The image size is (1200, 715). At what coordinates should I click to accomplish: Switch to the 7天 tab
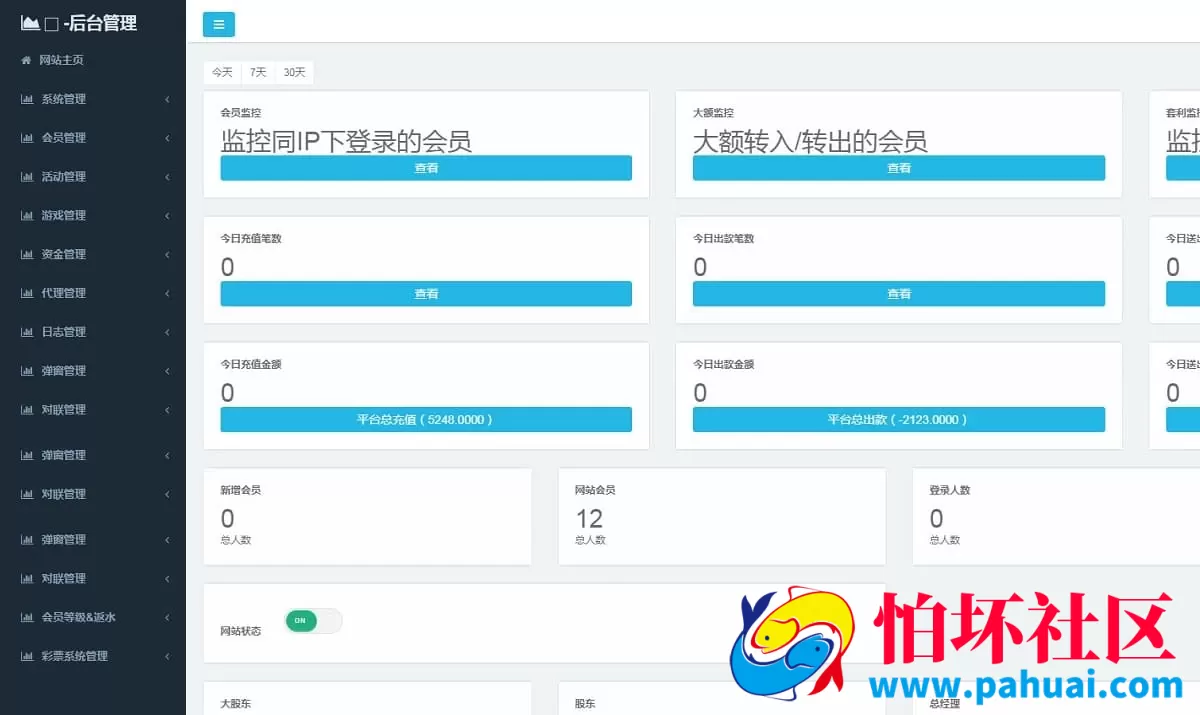coord(257,72)
